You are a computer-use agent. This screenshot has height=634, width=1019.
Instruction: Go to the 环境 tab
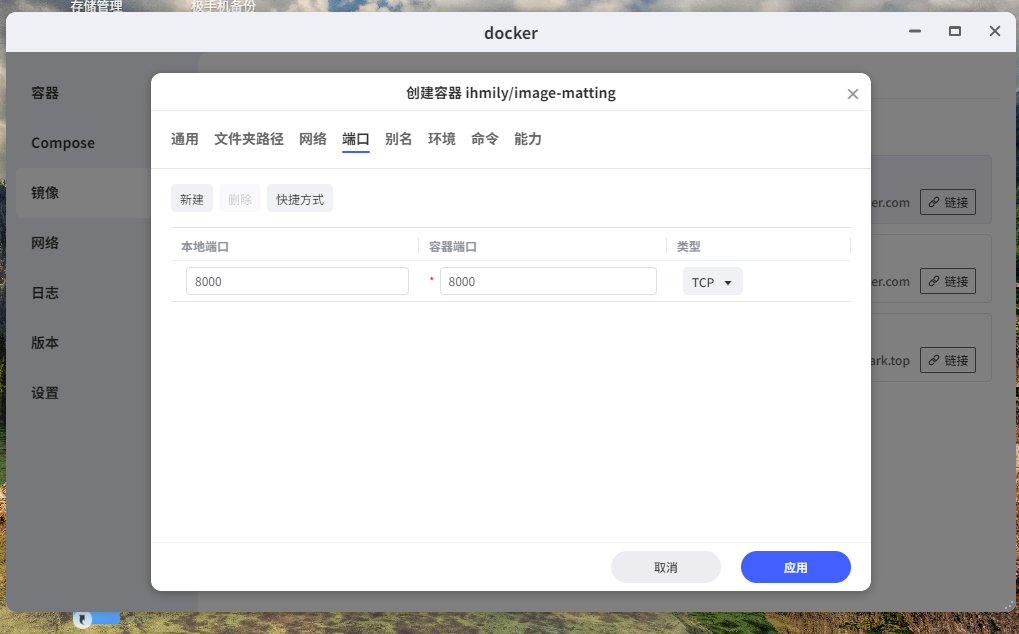[x=441, y=139]
